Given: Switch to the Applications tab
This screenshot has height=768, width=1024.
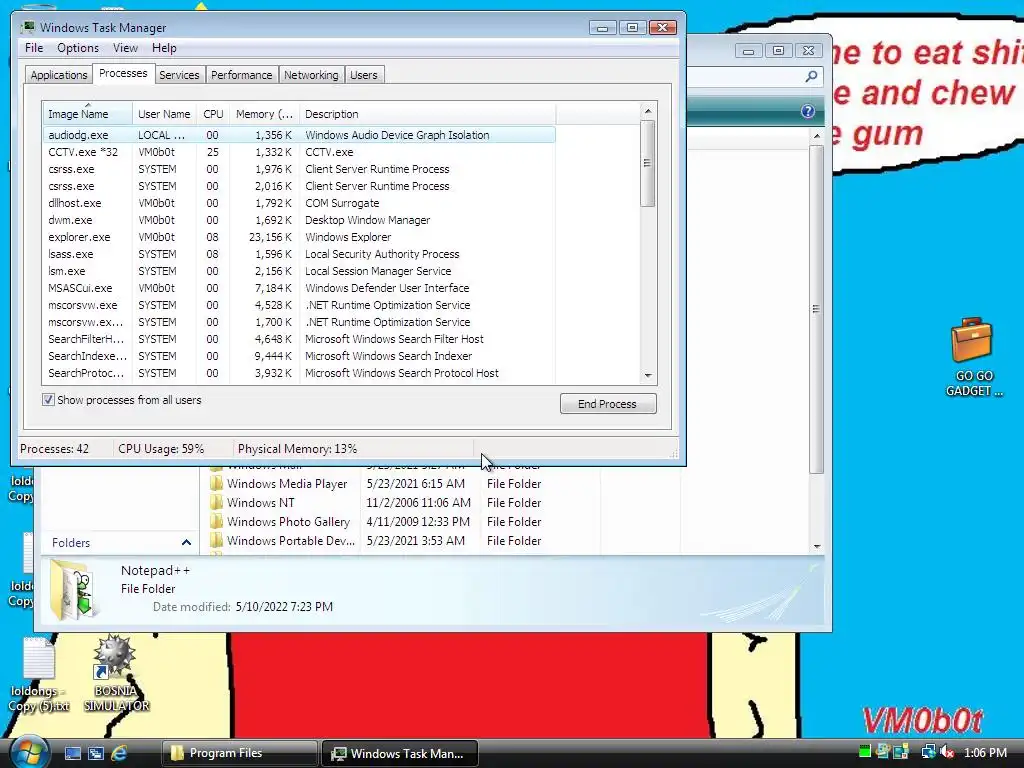Looking at the screenshot, I should (59, 75).
